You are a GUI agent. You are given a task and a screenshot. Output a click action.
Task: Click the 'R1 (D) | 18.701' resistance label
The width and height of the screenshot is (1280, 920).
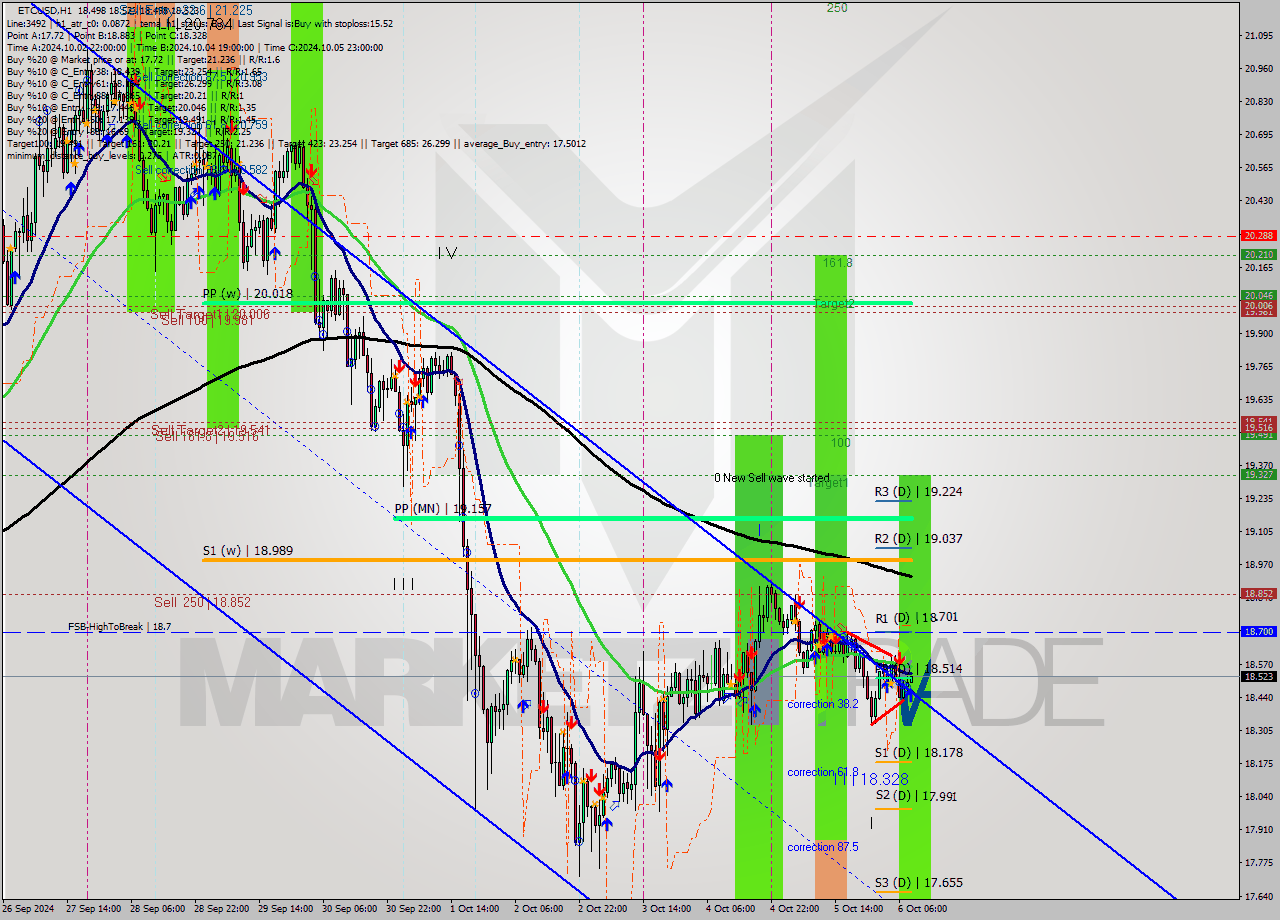[x=916, y=618]
